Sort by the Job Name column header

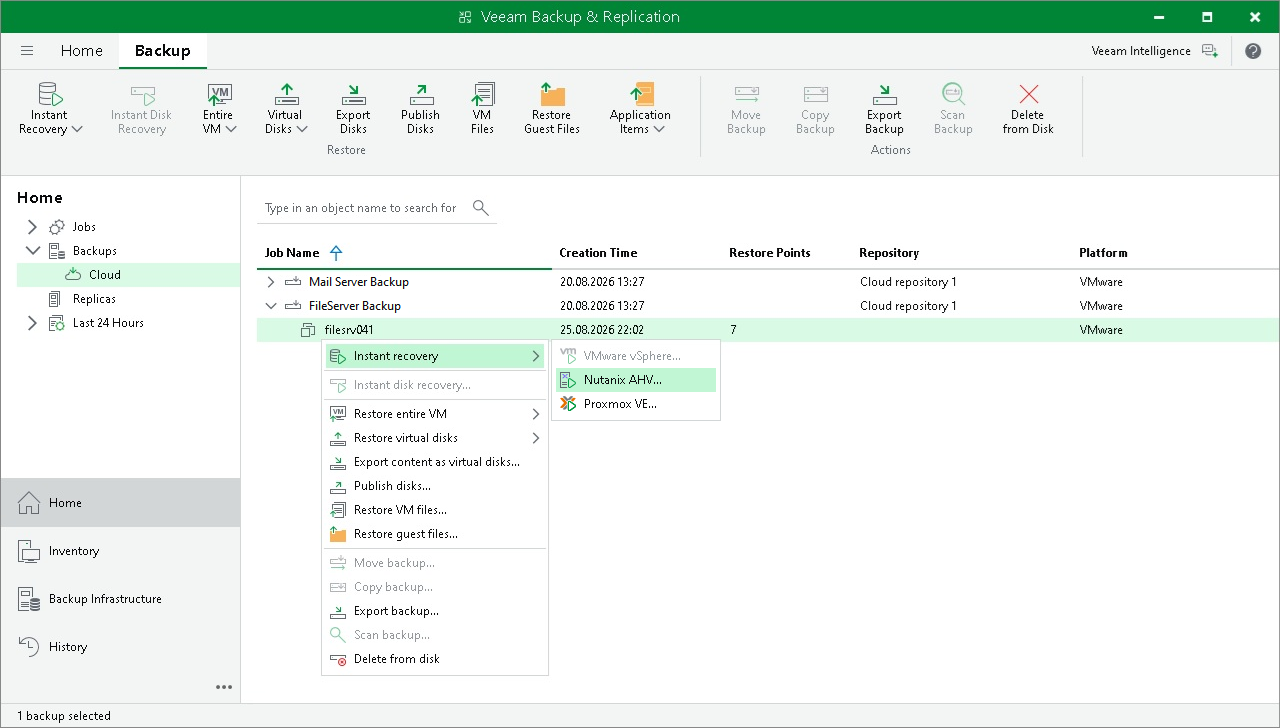292,253
